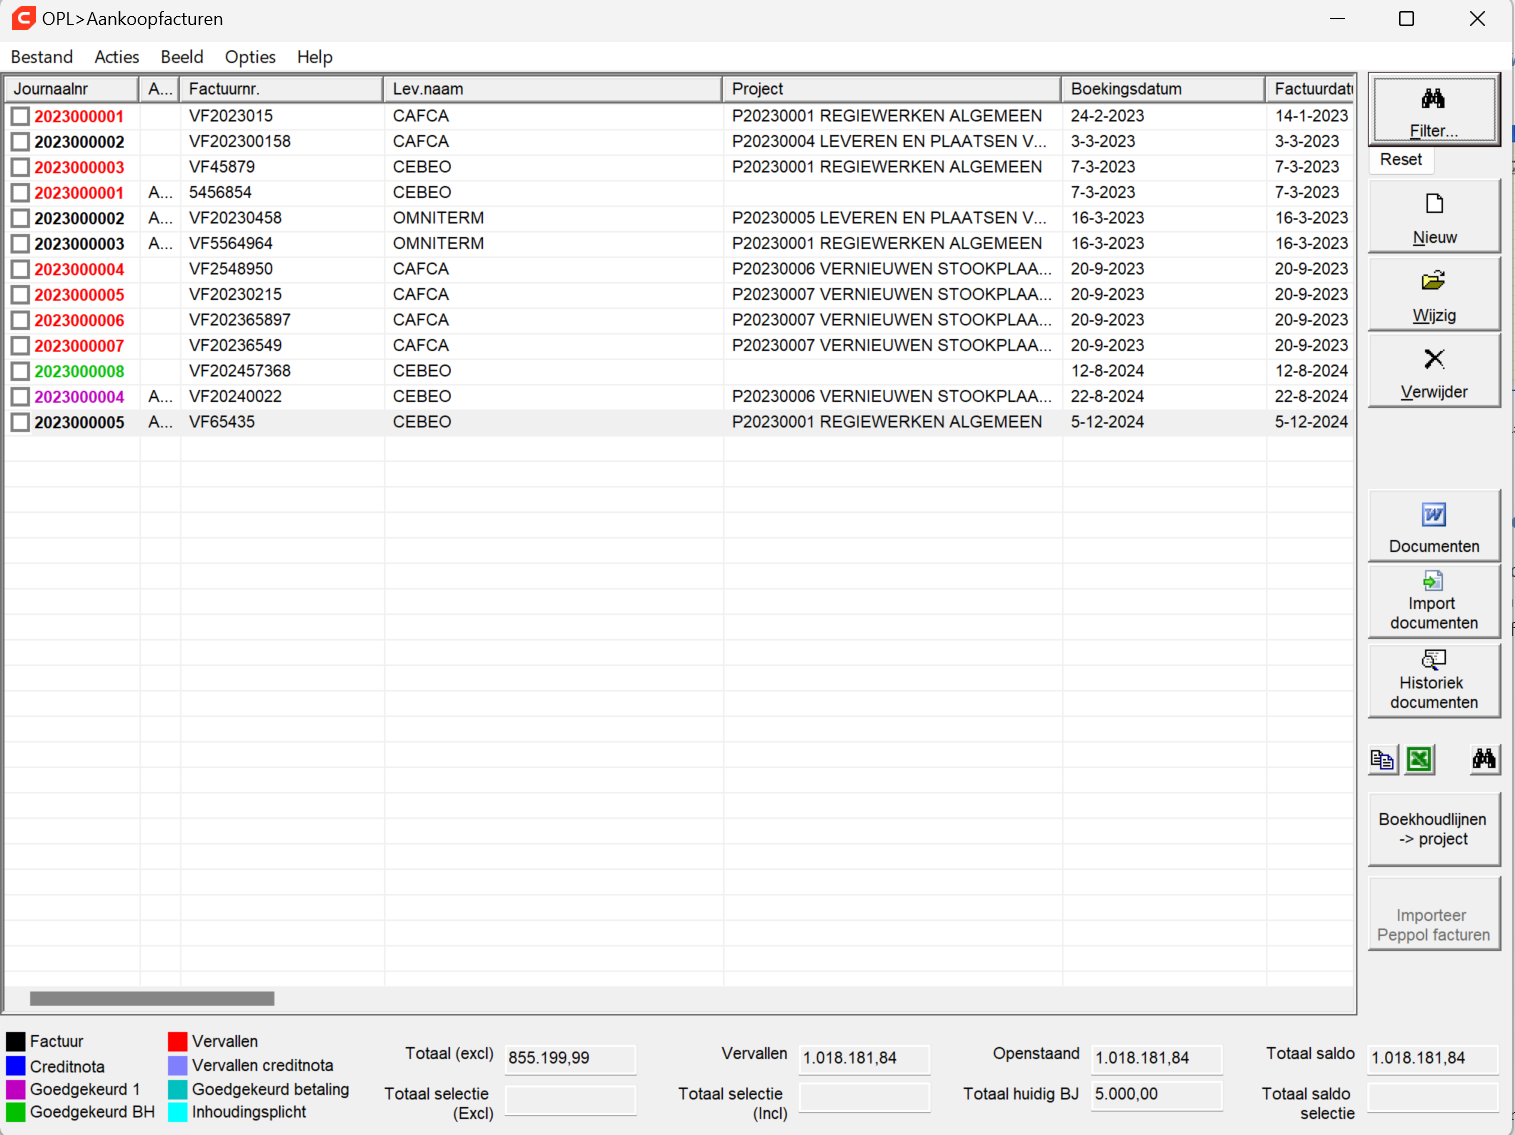Click booking date 24-2-2023
Screen dimensions: 1515x1135
[x=1107, y=116]
